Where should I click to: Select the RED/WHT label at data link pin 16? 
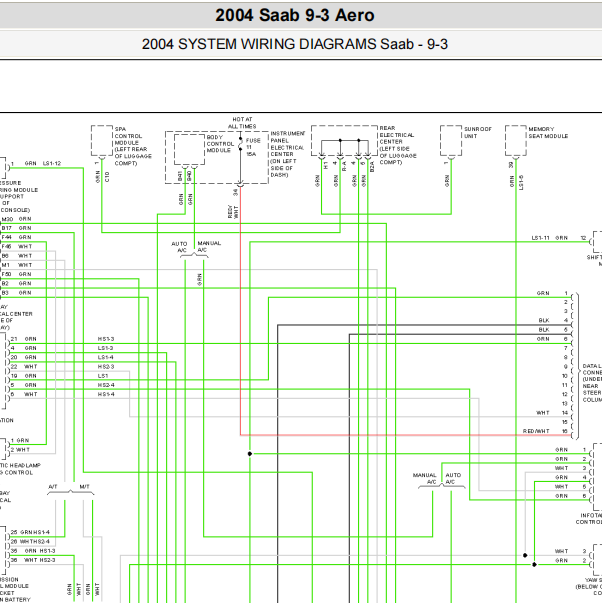[x=536, y=431]
